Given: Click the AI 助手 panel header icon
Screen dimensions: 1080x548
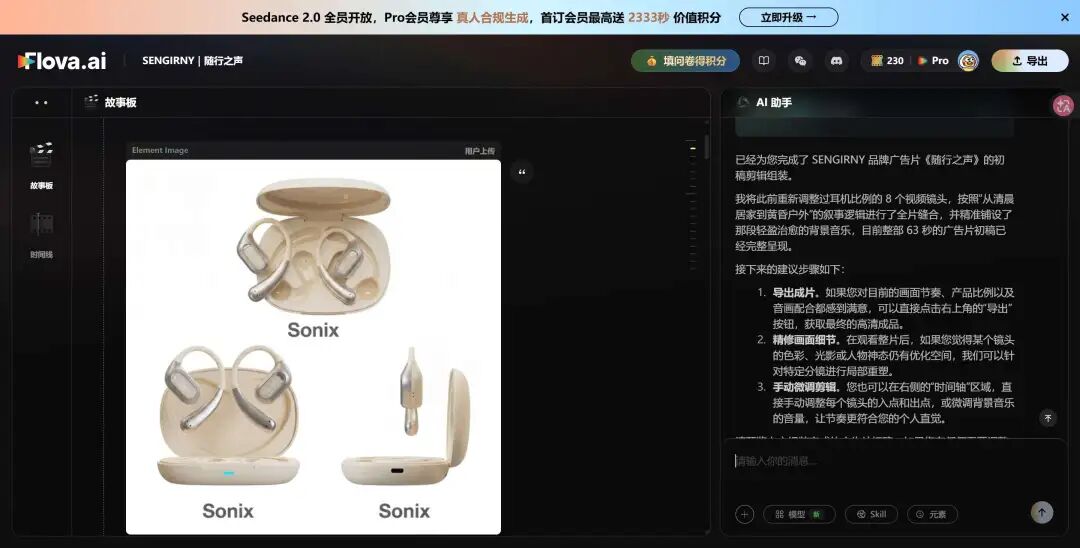Looking at the screenshot, I should pos(743,103).
